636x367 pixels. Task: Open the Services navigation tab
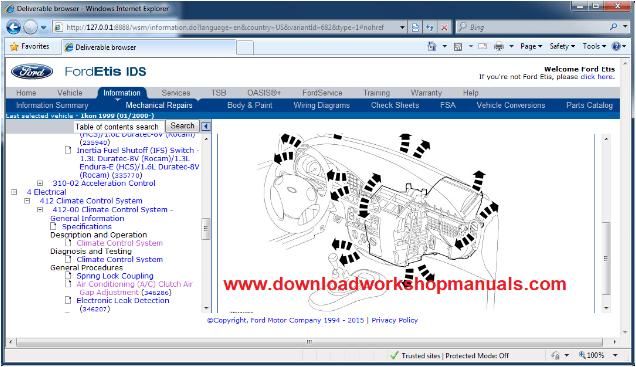[x=176, y=93]
